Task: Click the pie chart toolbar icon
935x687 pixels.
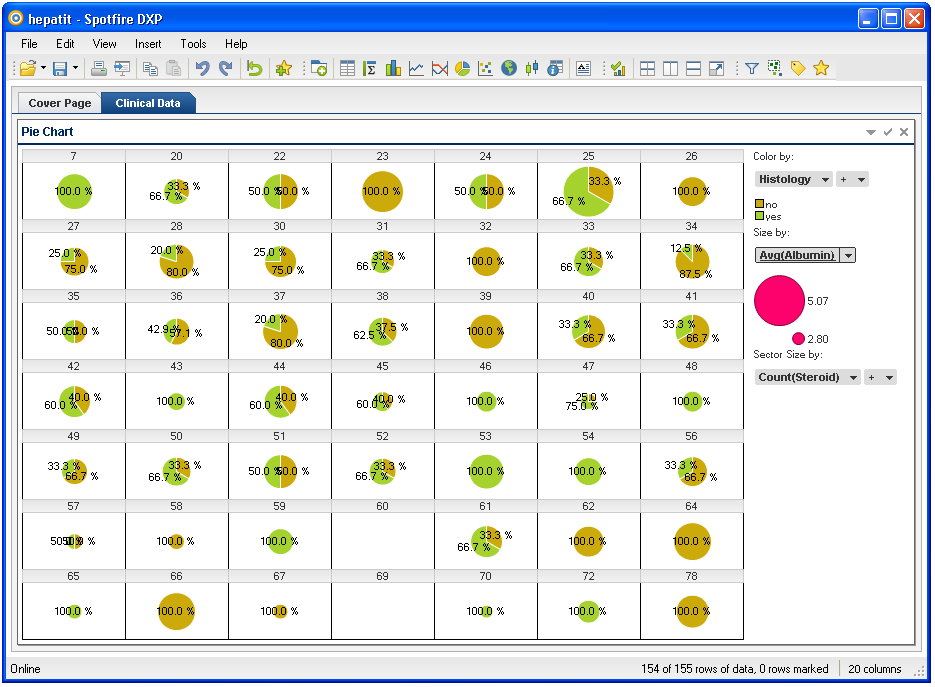Action: click(462, 68)
